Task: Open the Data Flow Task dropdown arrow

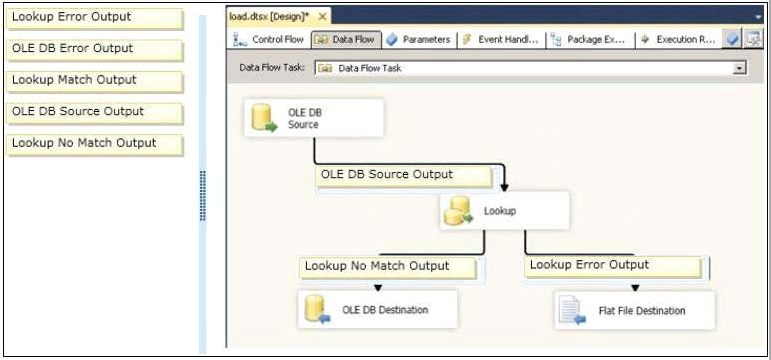Action: (x=739, y=68)
